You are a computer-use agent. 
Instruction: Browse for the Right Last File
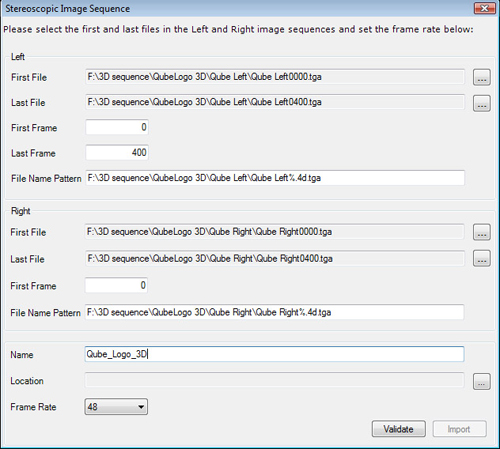482,258
